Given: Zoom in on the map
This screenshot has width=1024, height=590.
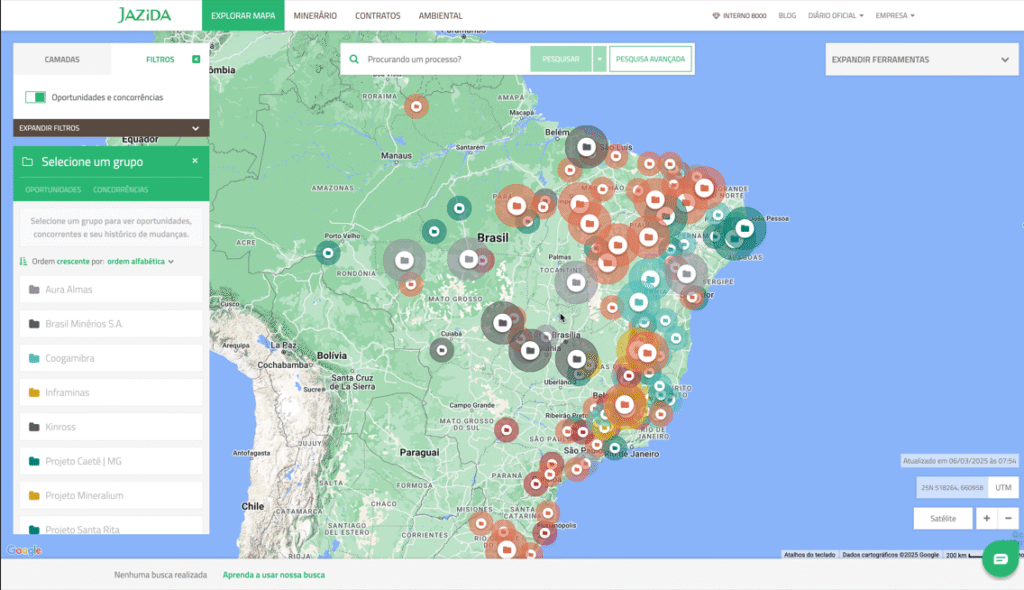Looking at the screenshot, I should coord(987,518).
